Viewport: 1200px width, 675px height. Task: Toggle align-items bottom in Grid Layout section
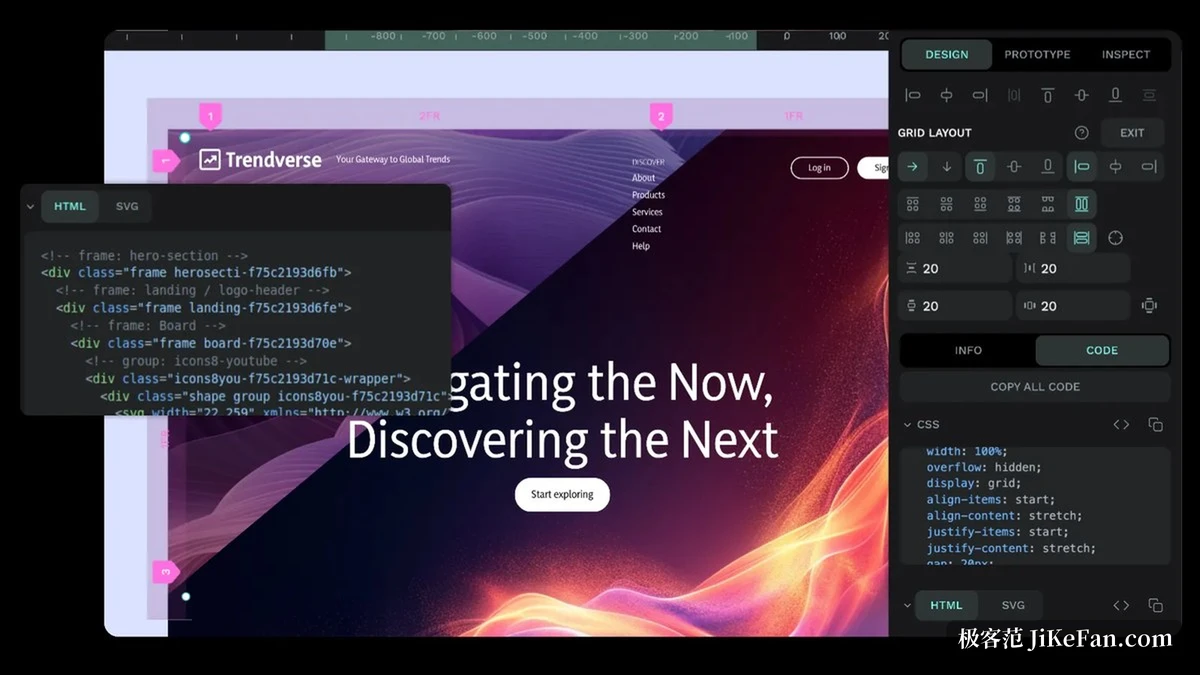[1048, 167]
